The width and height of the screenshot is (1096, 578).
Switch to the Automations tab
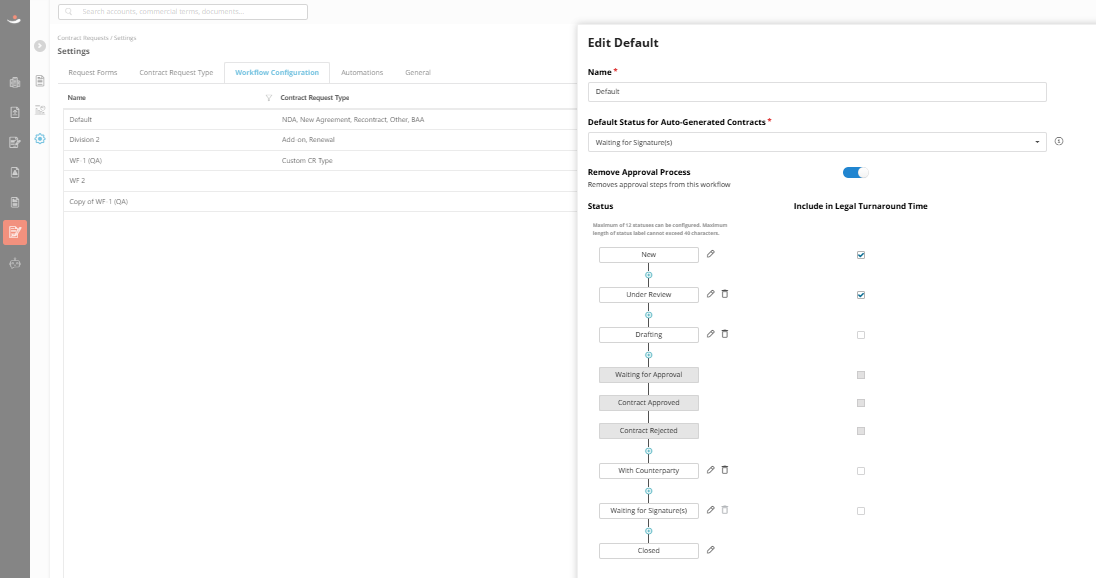pos(362,73)
